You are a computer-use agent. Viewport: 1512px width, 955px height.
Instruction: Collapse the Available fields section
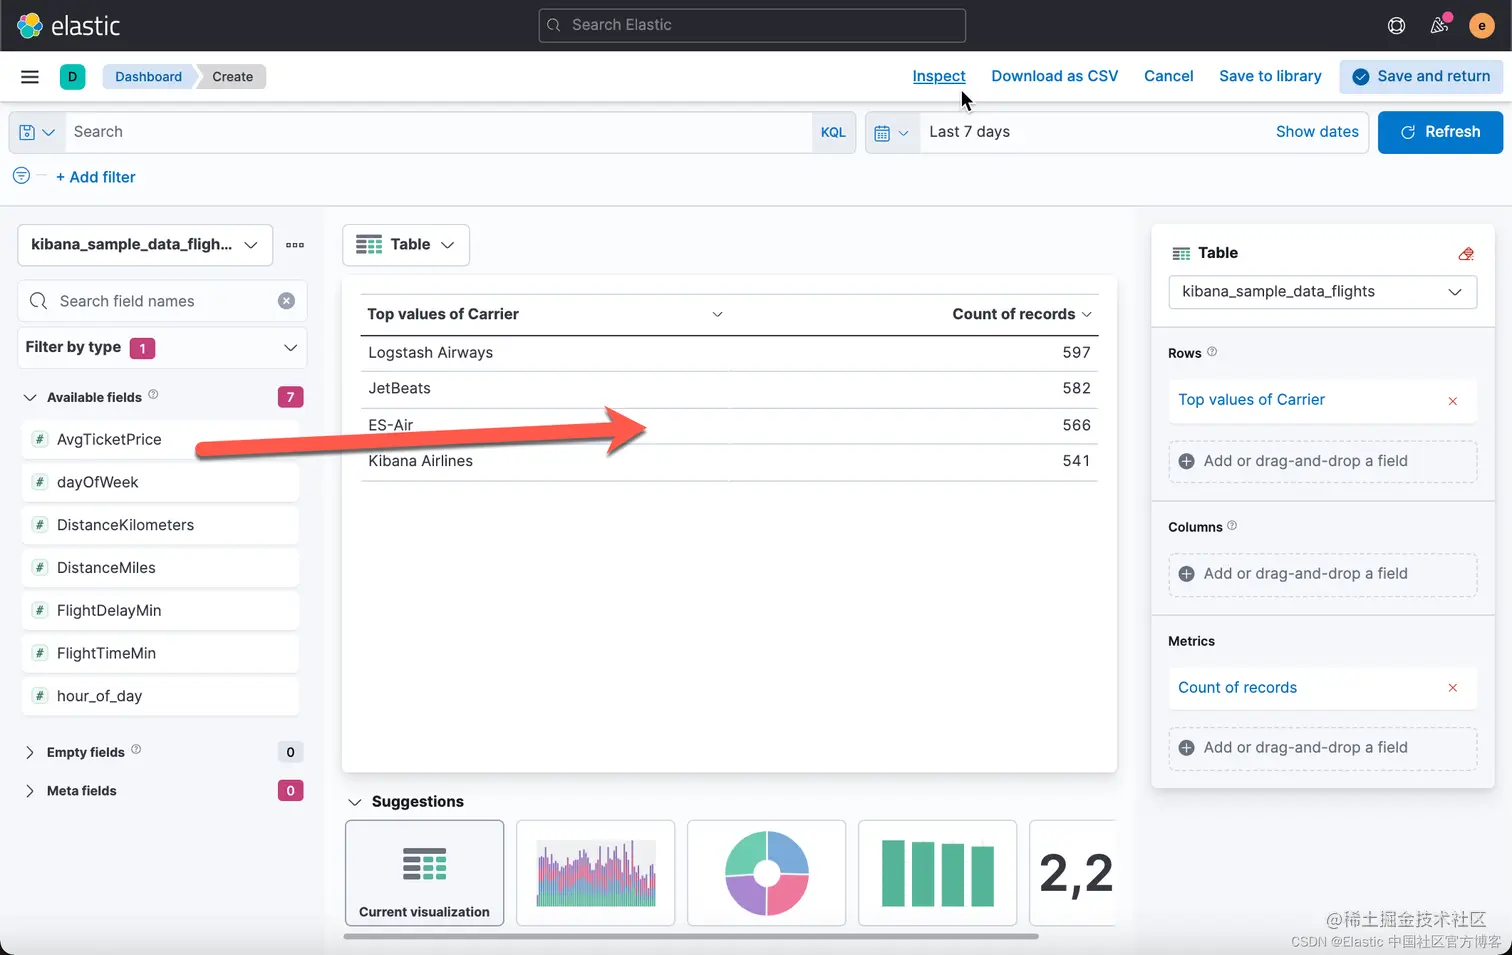pyautogui.click(x=30, y=398)
